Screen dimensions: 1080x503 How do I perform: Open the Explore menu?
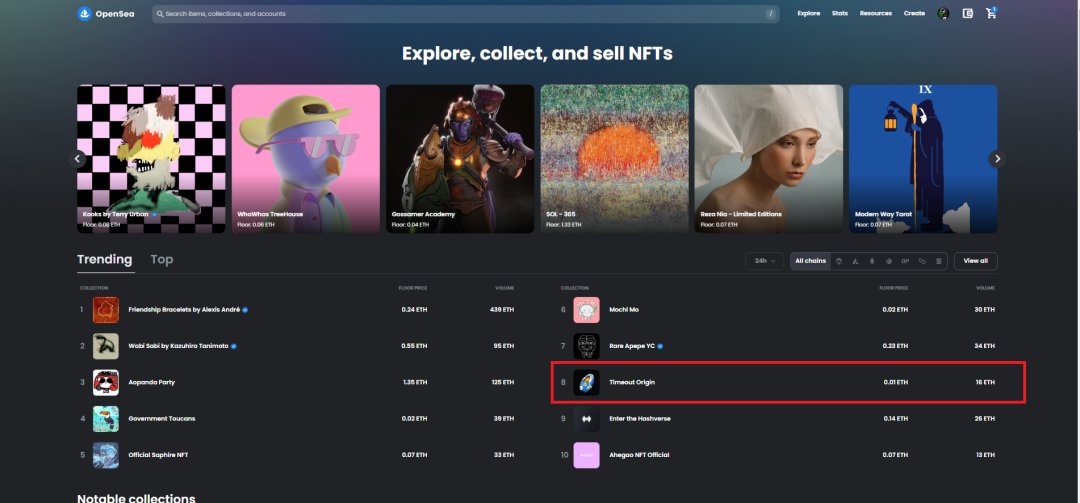(809, 13)
